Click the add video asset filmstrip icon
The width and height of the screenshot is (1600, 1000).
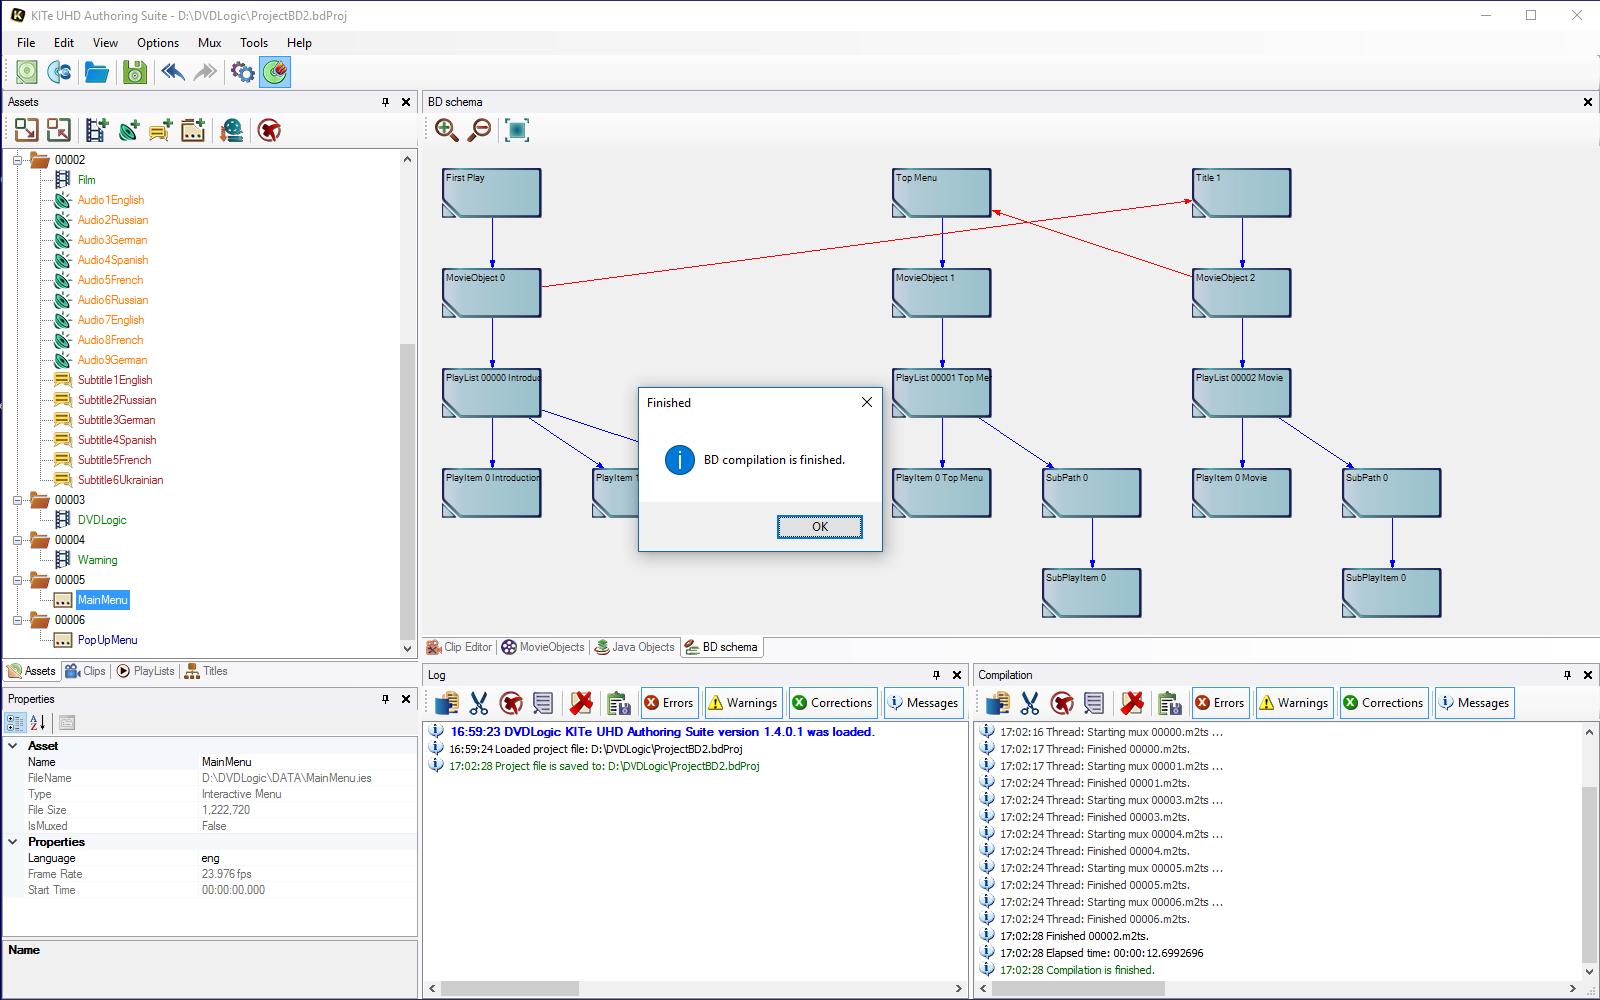[96, 130]
